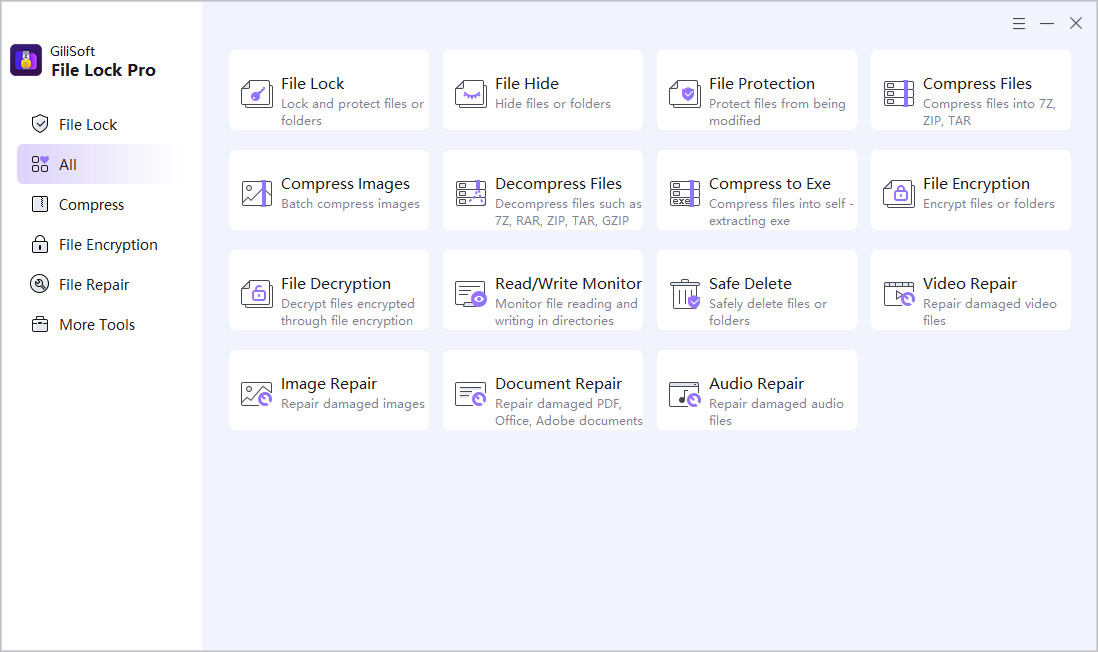
Task: Open the Decompress Files tool
Action: point(542,190)
